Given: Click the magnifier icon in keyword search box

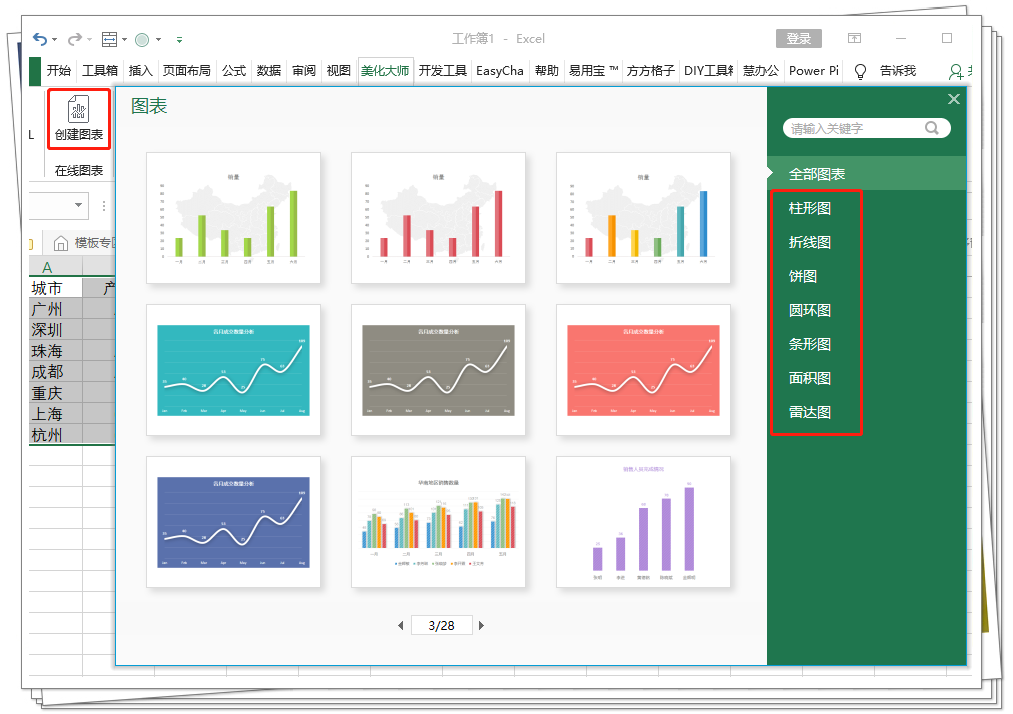Looking at the screenshot, I should coord(931,128).
